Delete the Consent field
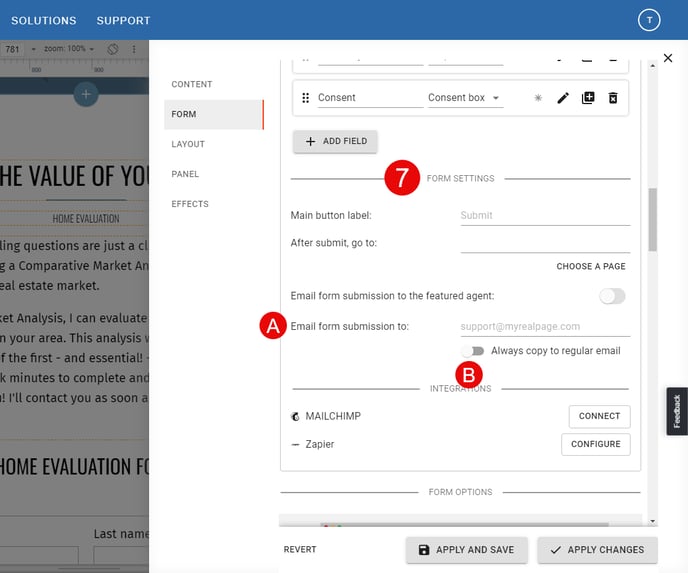Screen dimensions: 688x573 tap(613, 98)
